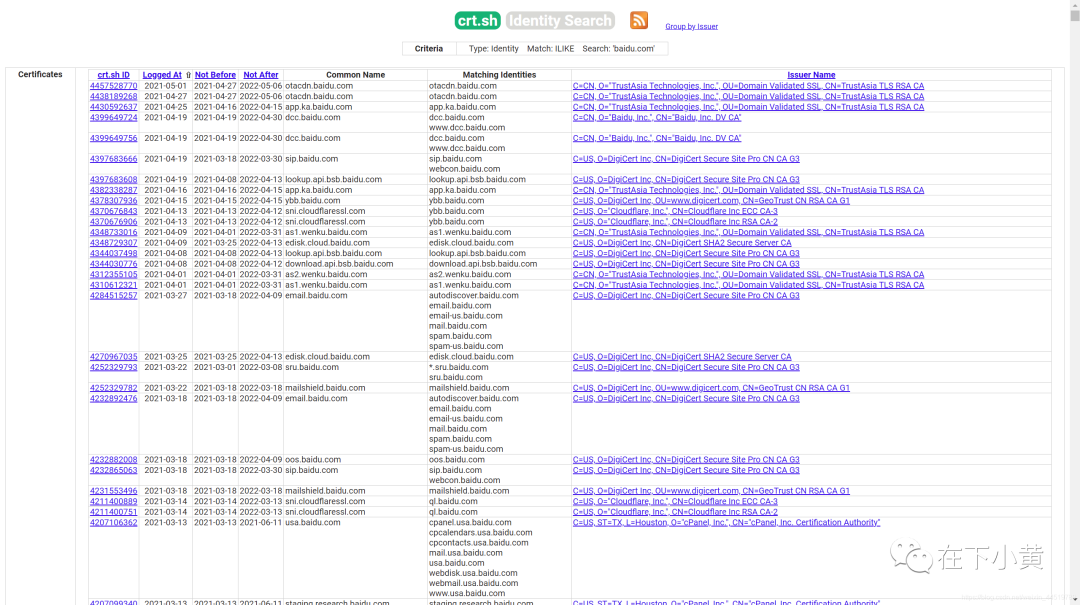Viewport: 1080px width, 605px height.
Task: Open the RSS feed icon
Action: point(638,20)
